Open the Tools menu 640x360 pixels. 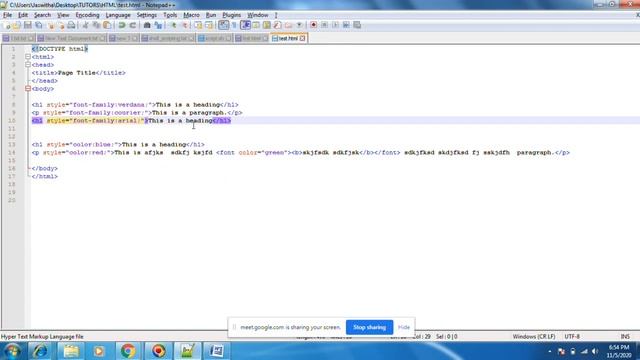coord(170,15)
